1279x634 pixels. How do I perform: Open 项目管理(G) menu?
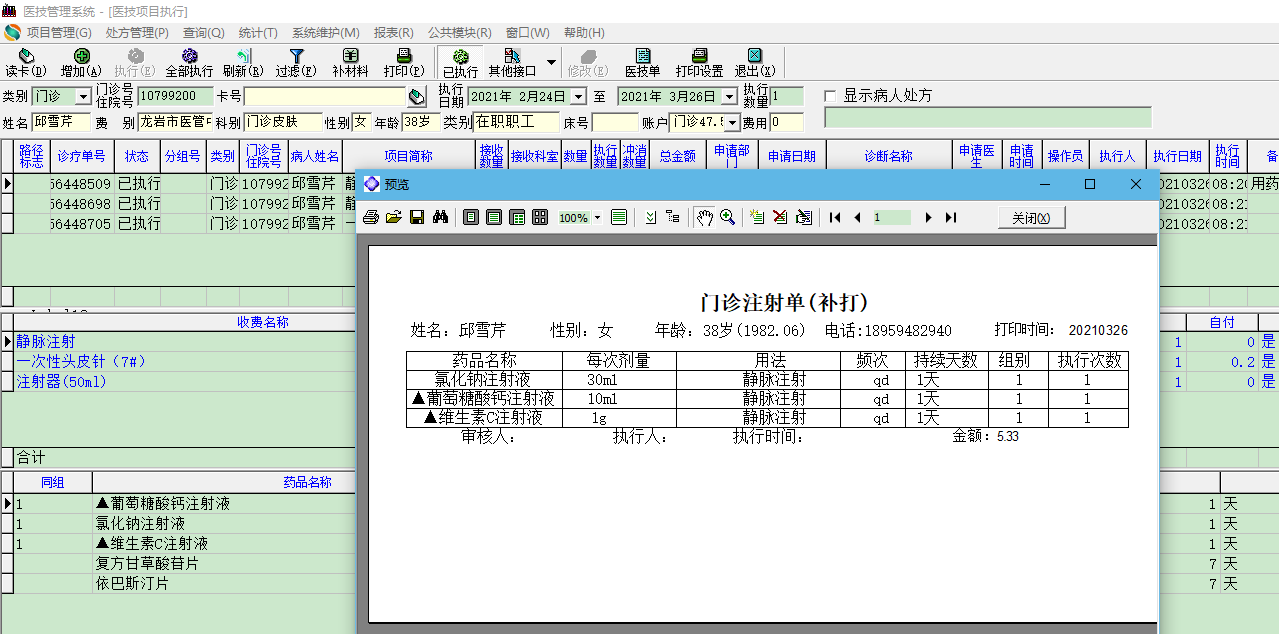[x=59, y=32]
